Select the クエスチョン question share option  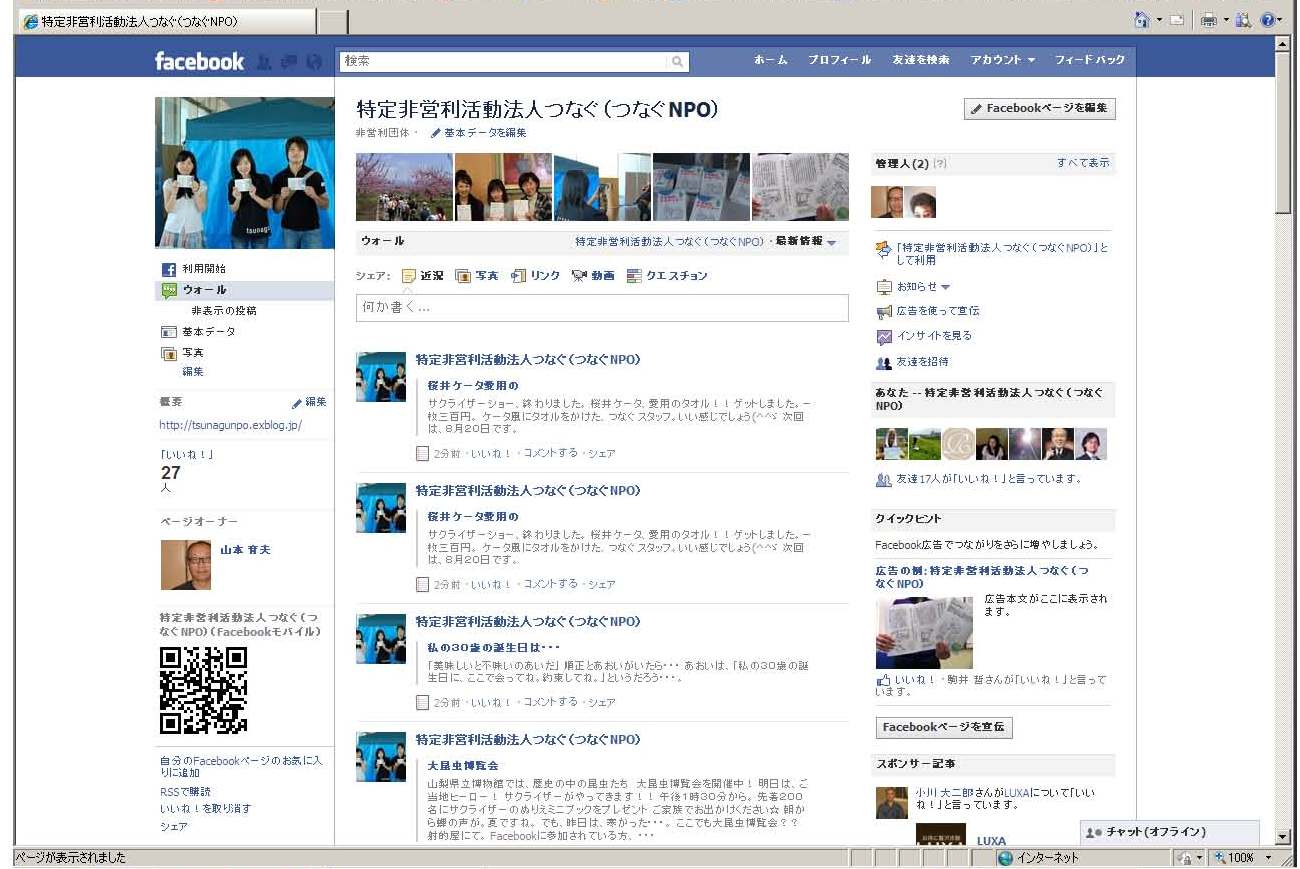click(667, 276)
